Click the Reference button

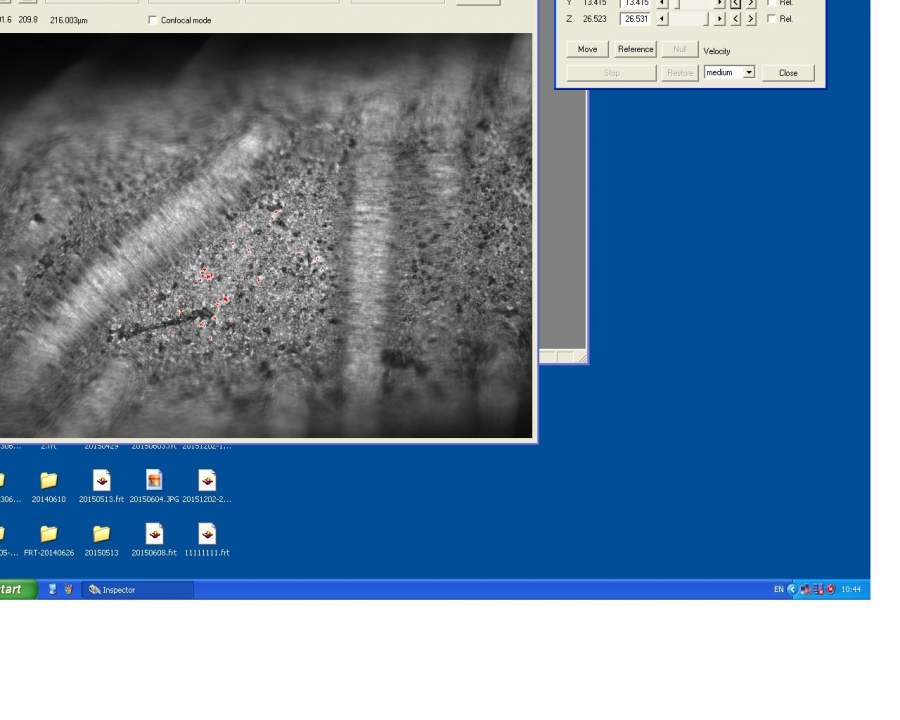pyautogui.click(x=635, y=49)
